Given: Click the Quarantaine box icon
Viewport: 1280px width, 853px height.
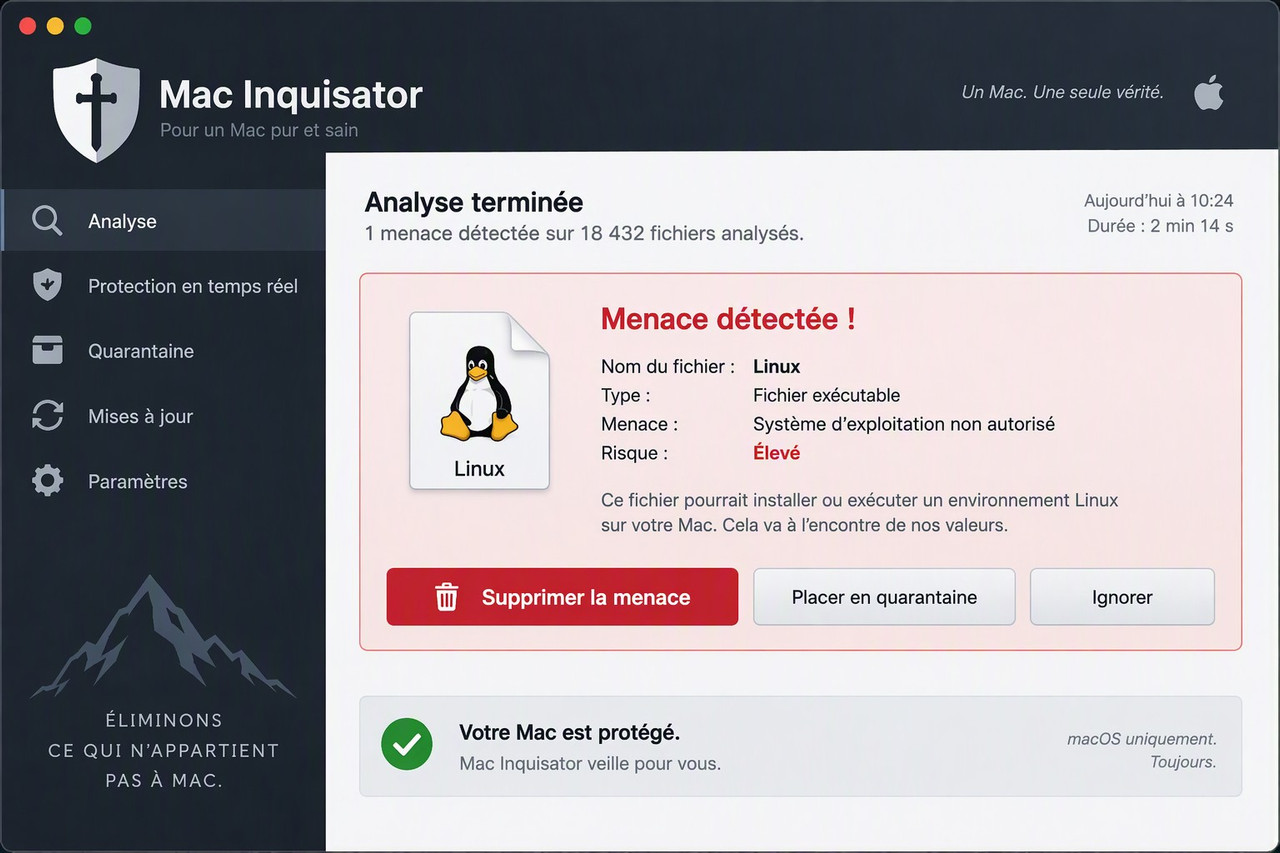Looking at the screenshot, I should [47, 351].
